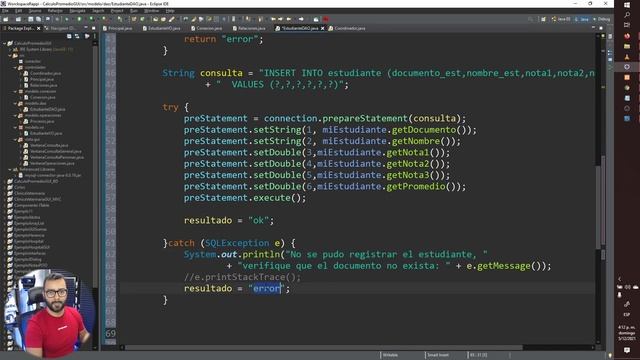Minimize the editor area
Viewport: 640px width, 360px height.
click(593, 28)
